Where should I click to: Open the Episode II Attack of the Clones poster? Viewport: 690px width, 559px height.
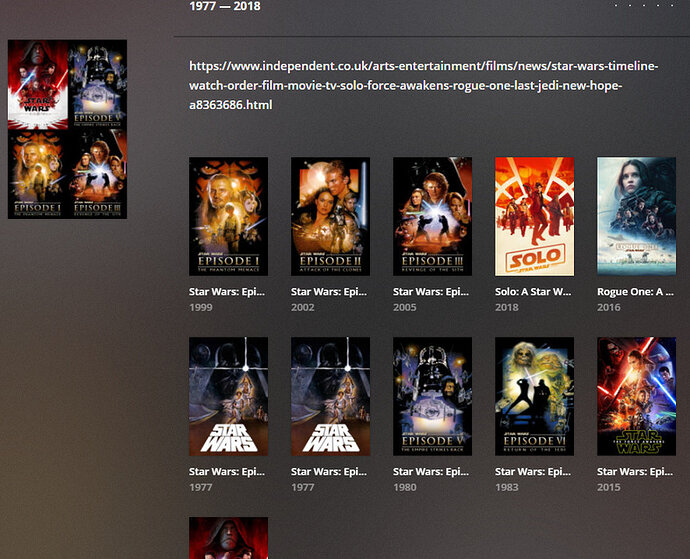tap(330, 217)
